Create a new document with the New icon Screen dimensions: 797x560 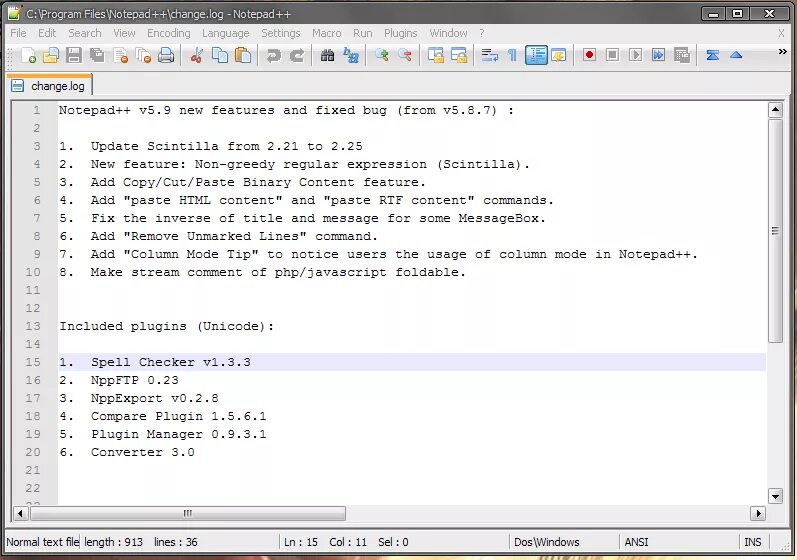(28, 55)
